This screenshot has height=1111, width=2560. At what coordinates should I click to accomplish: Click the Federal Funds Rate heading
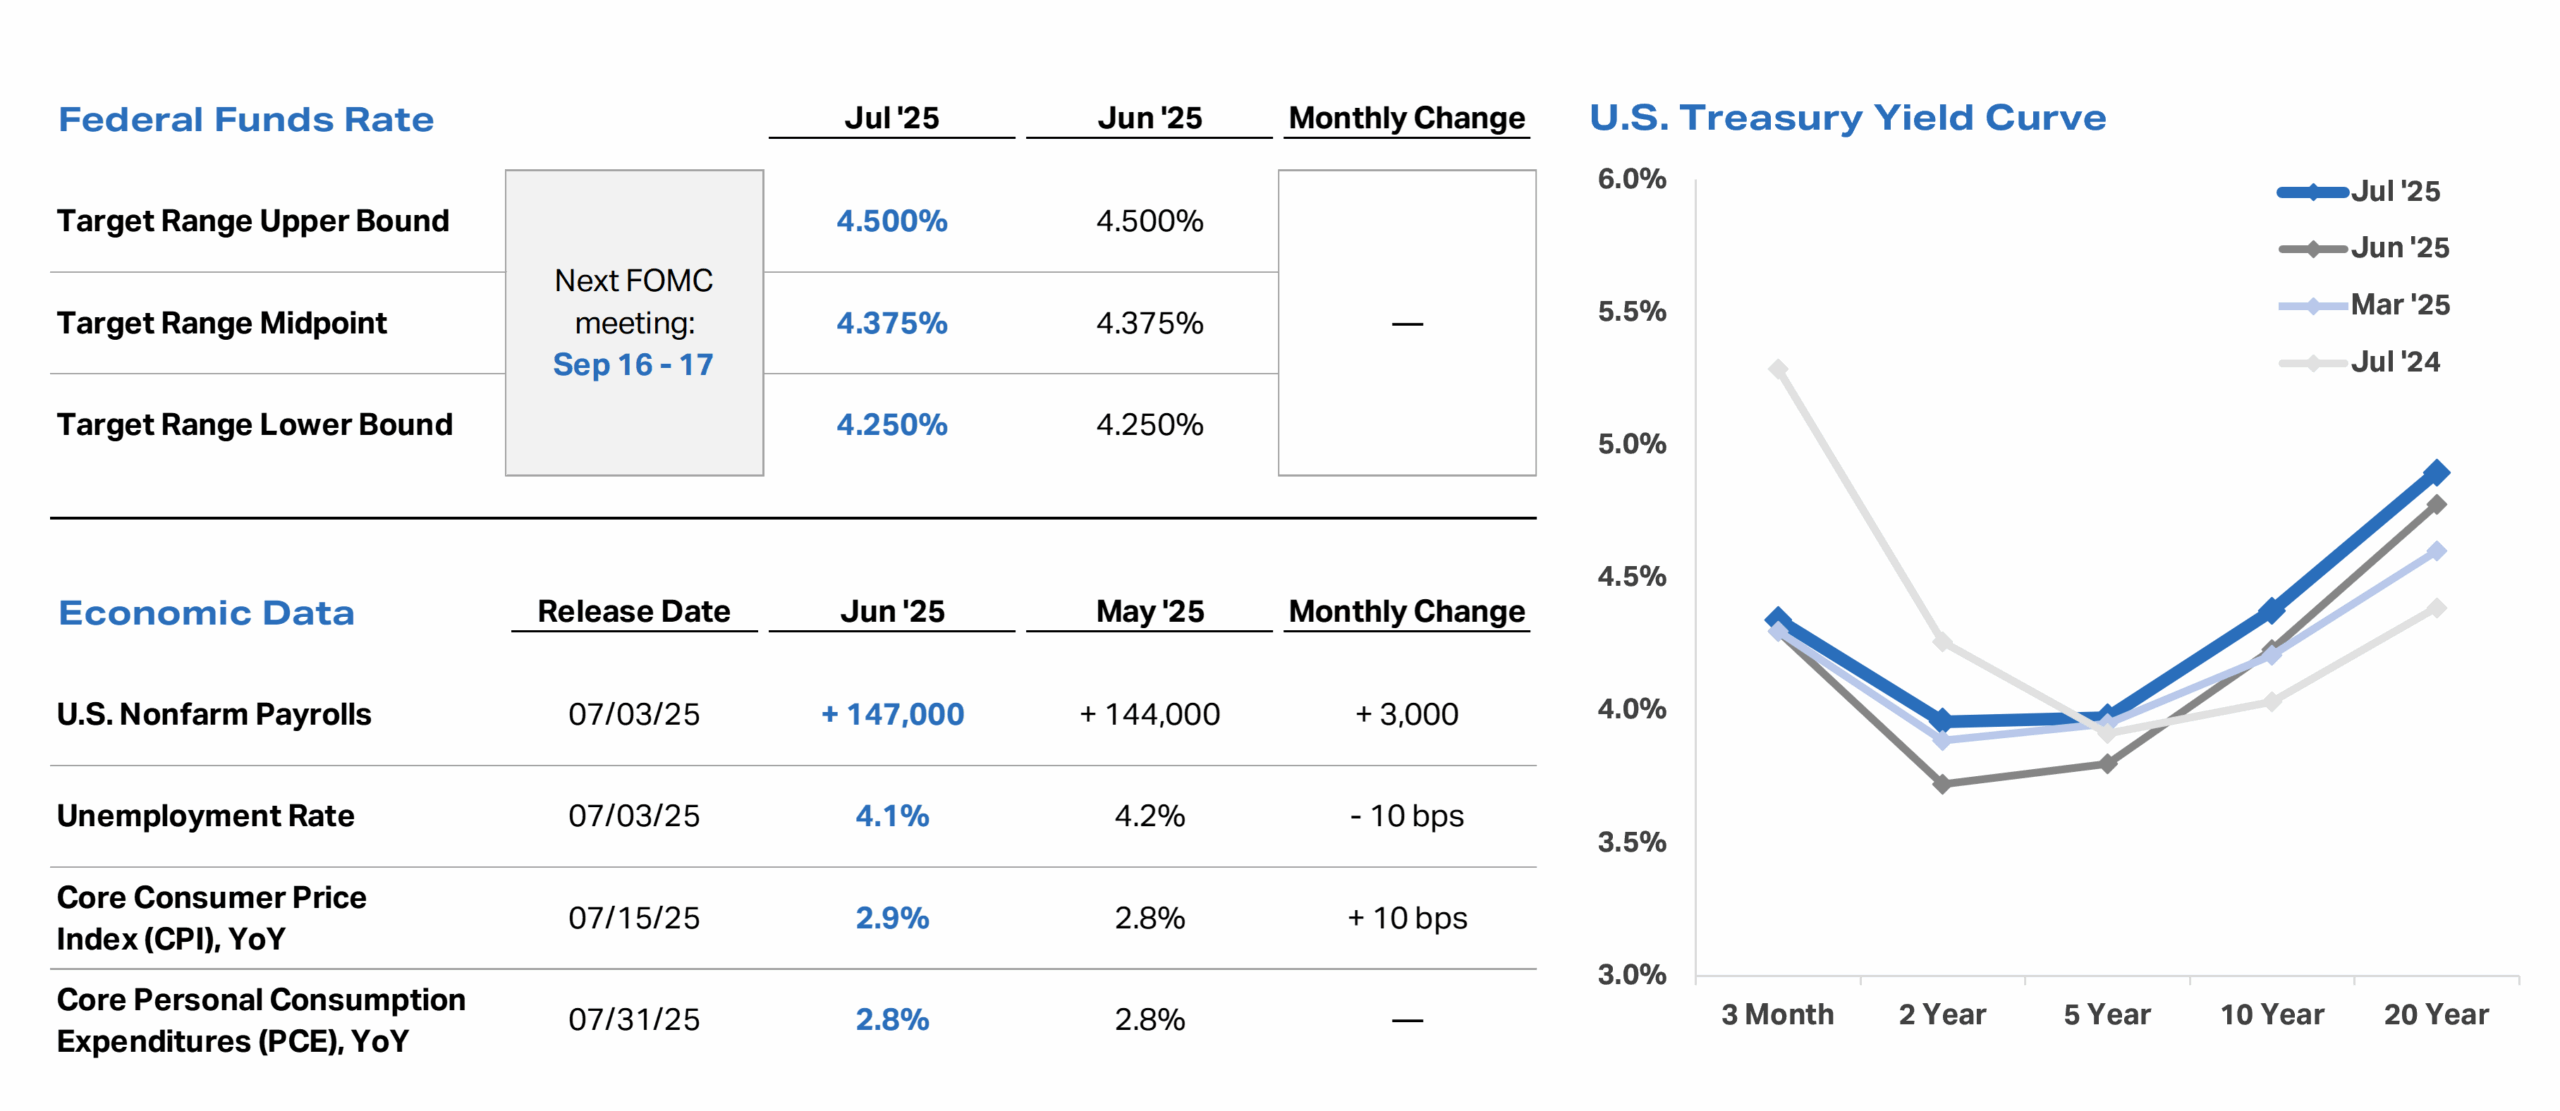click(x=246, y=120)
